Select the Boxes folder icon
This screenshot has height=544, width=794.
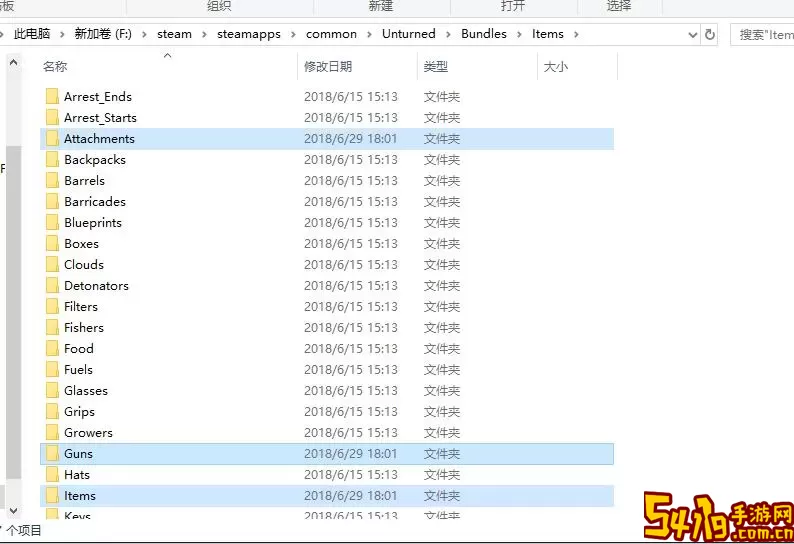tap(52, 244)
